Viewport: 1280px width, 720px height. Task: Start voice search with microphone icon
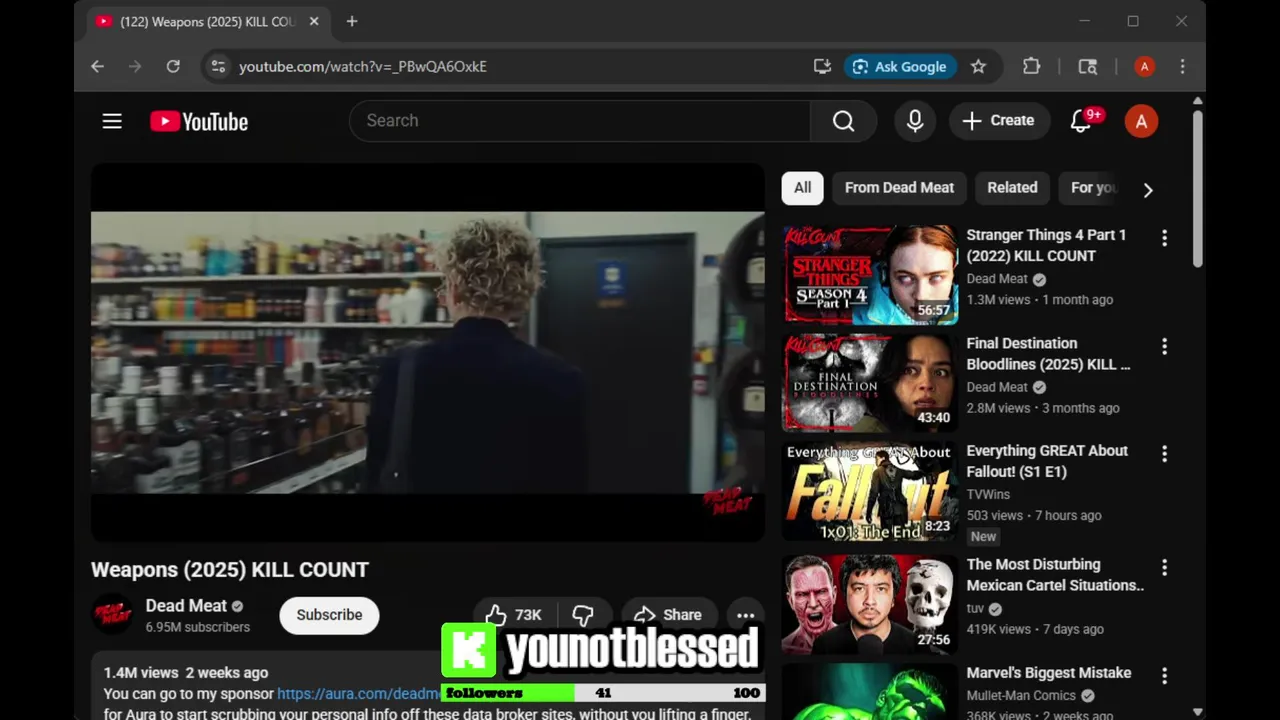click(915, 121)
